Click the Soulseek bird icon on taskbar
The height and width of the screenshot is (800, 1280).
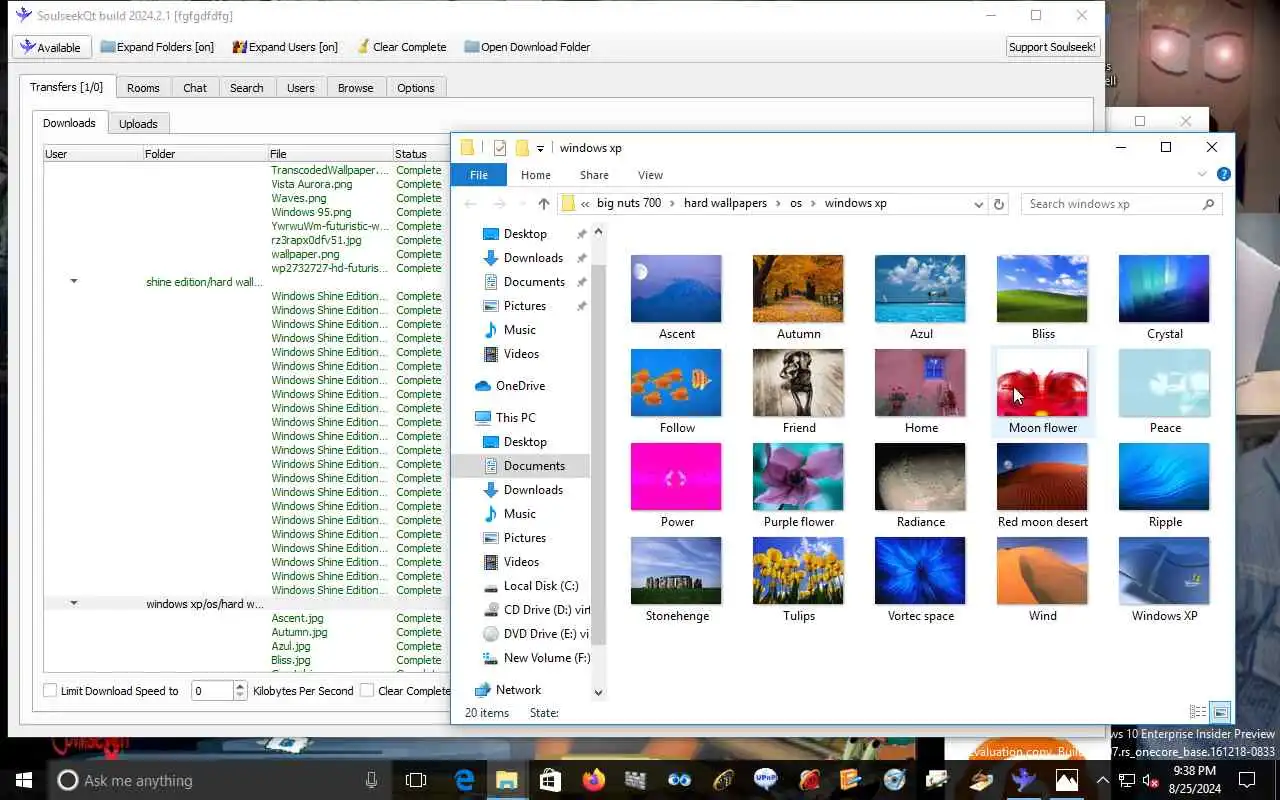pos(1023,780)
